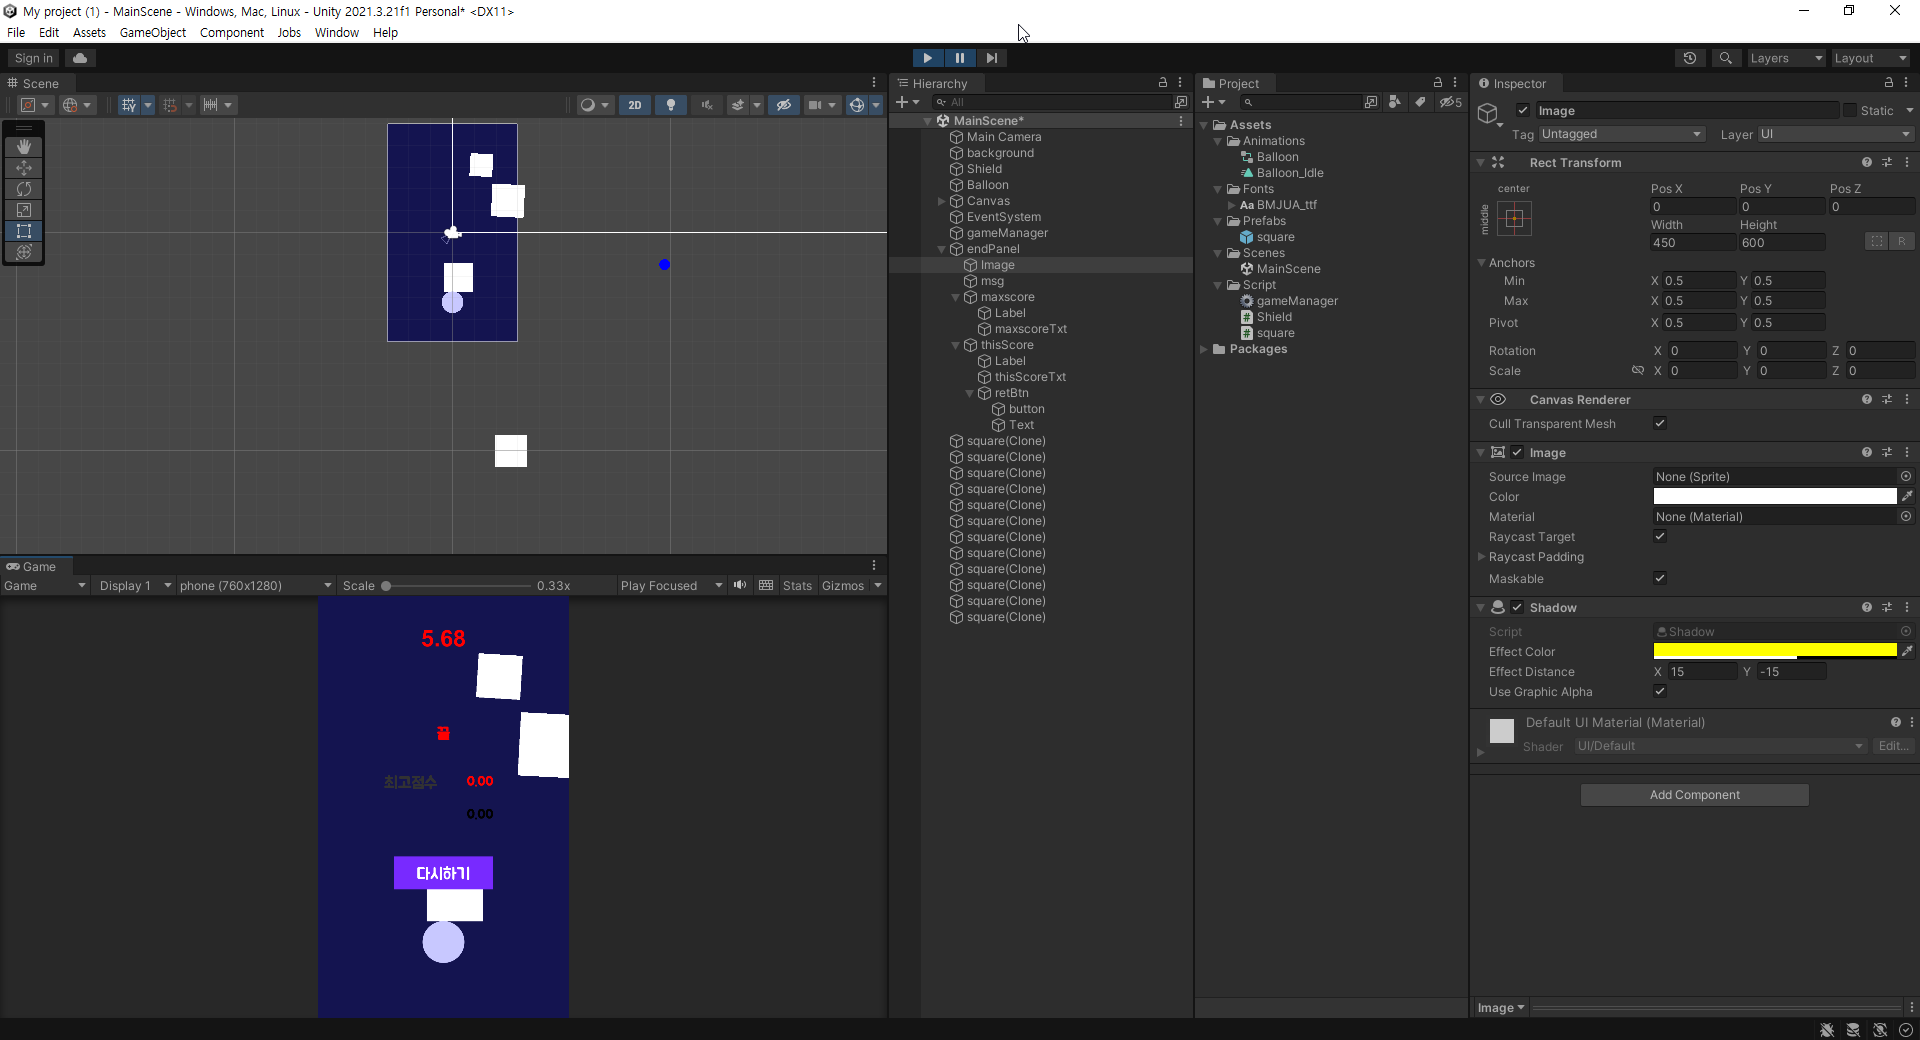The width and height of the screenshot is (1920, 1040).
Task: Collapse the retBtn object in Hierarchy
Action: pos(970,394)
